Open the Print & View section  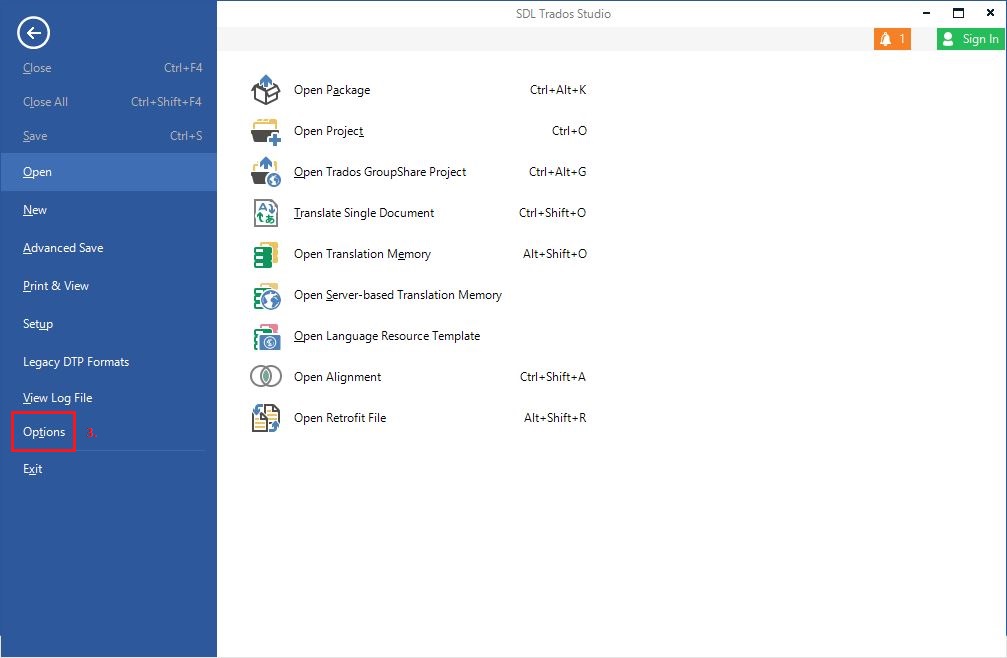coord(56,286)
